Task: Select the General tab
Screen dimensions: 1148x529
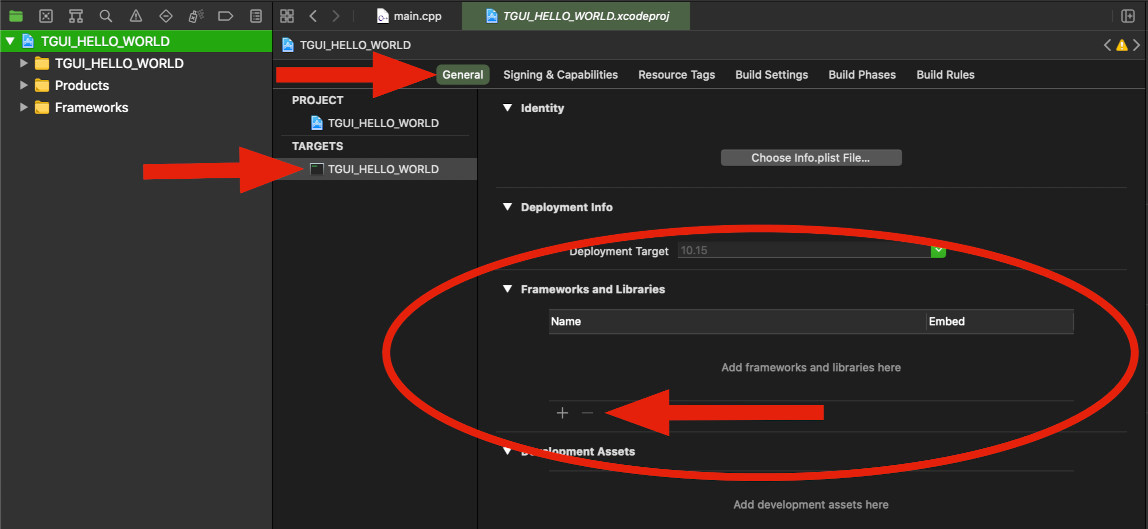Action: [463, 75]
